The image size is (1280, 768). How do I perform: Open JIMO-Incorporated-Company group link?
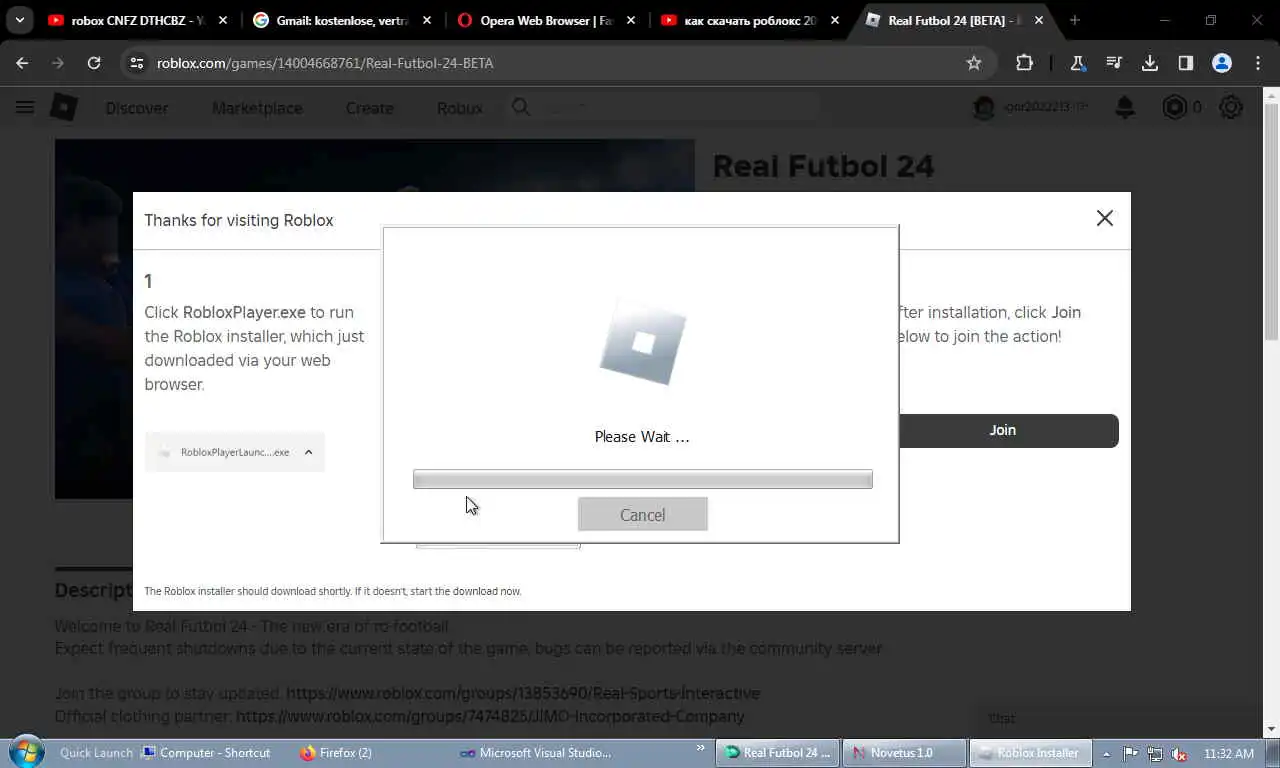(490, 716)
